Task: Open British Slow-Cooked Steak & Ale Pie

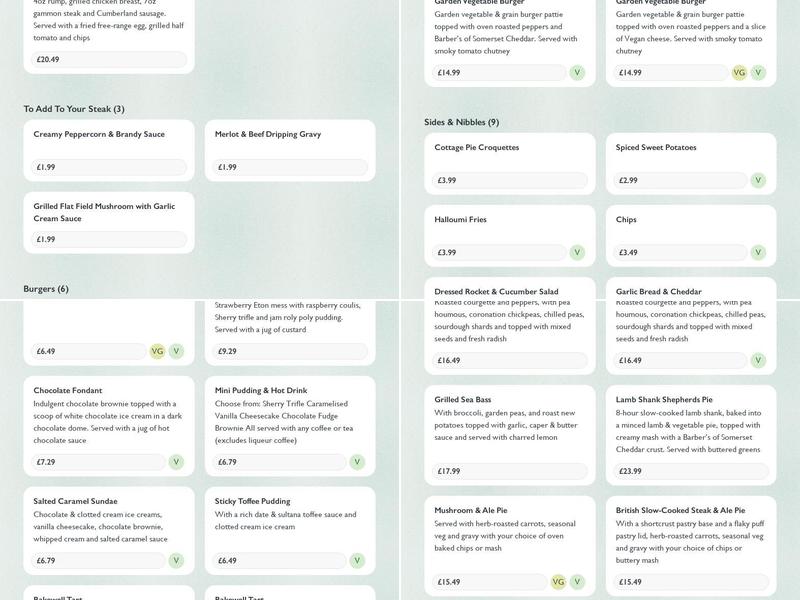Action: pos(680,510)
